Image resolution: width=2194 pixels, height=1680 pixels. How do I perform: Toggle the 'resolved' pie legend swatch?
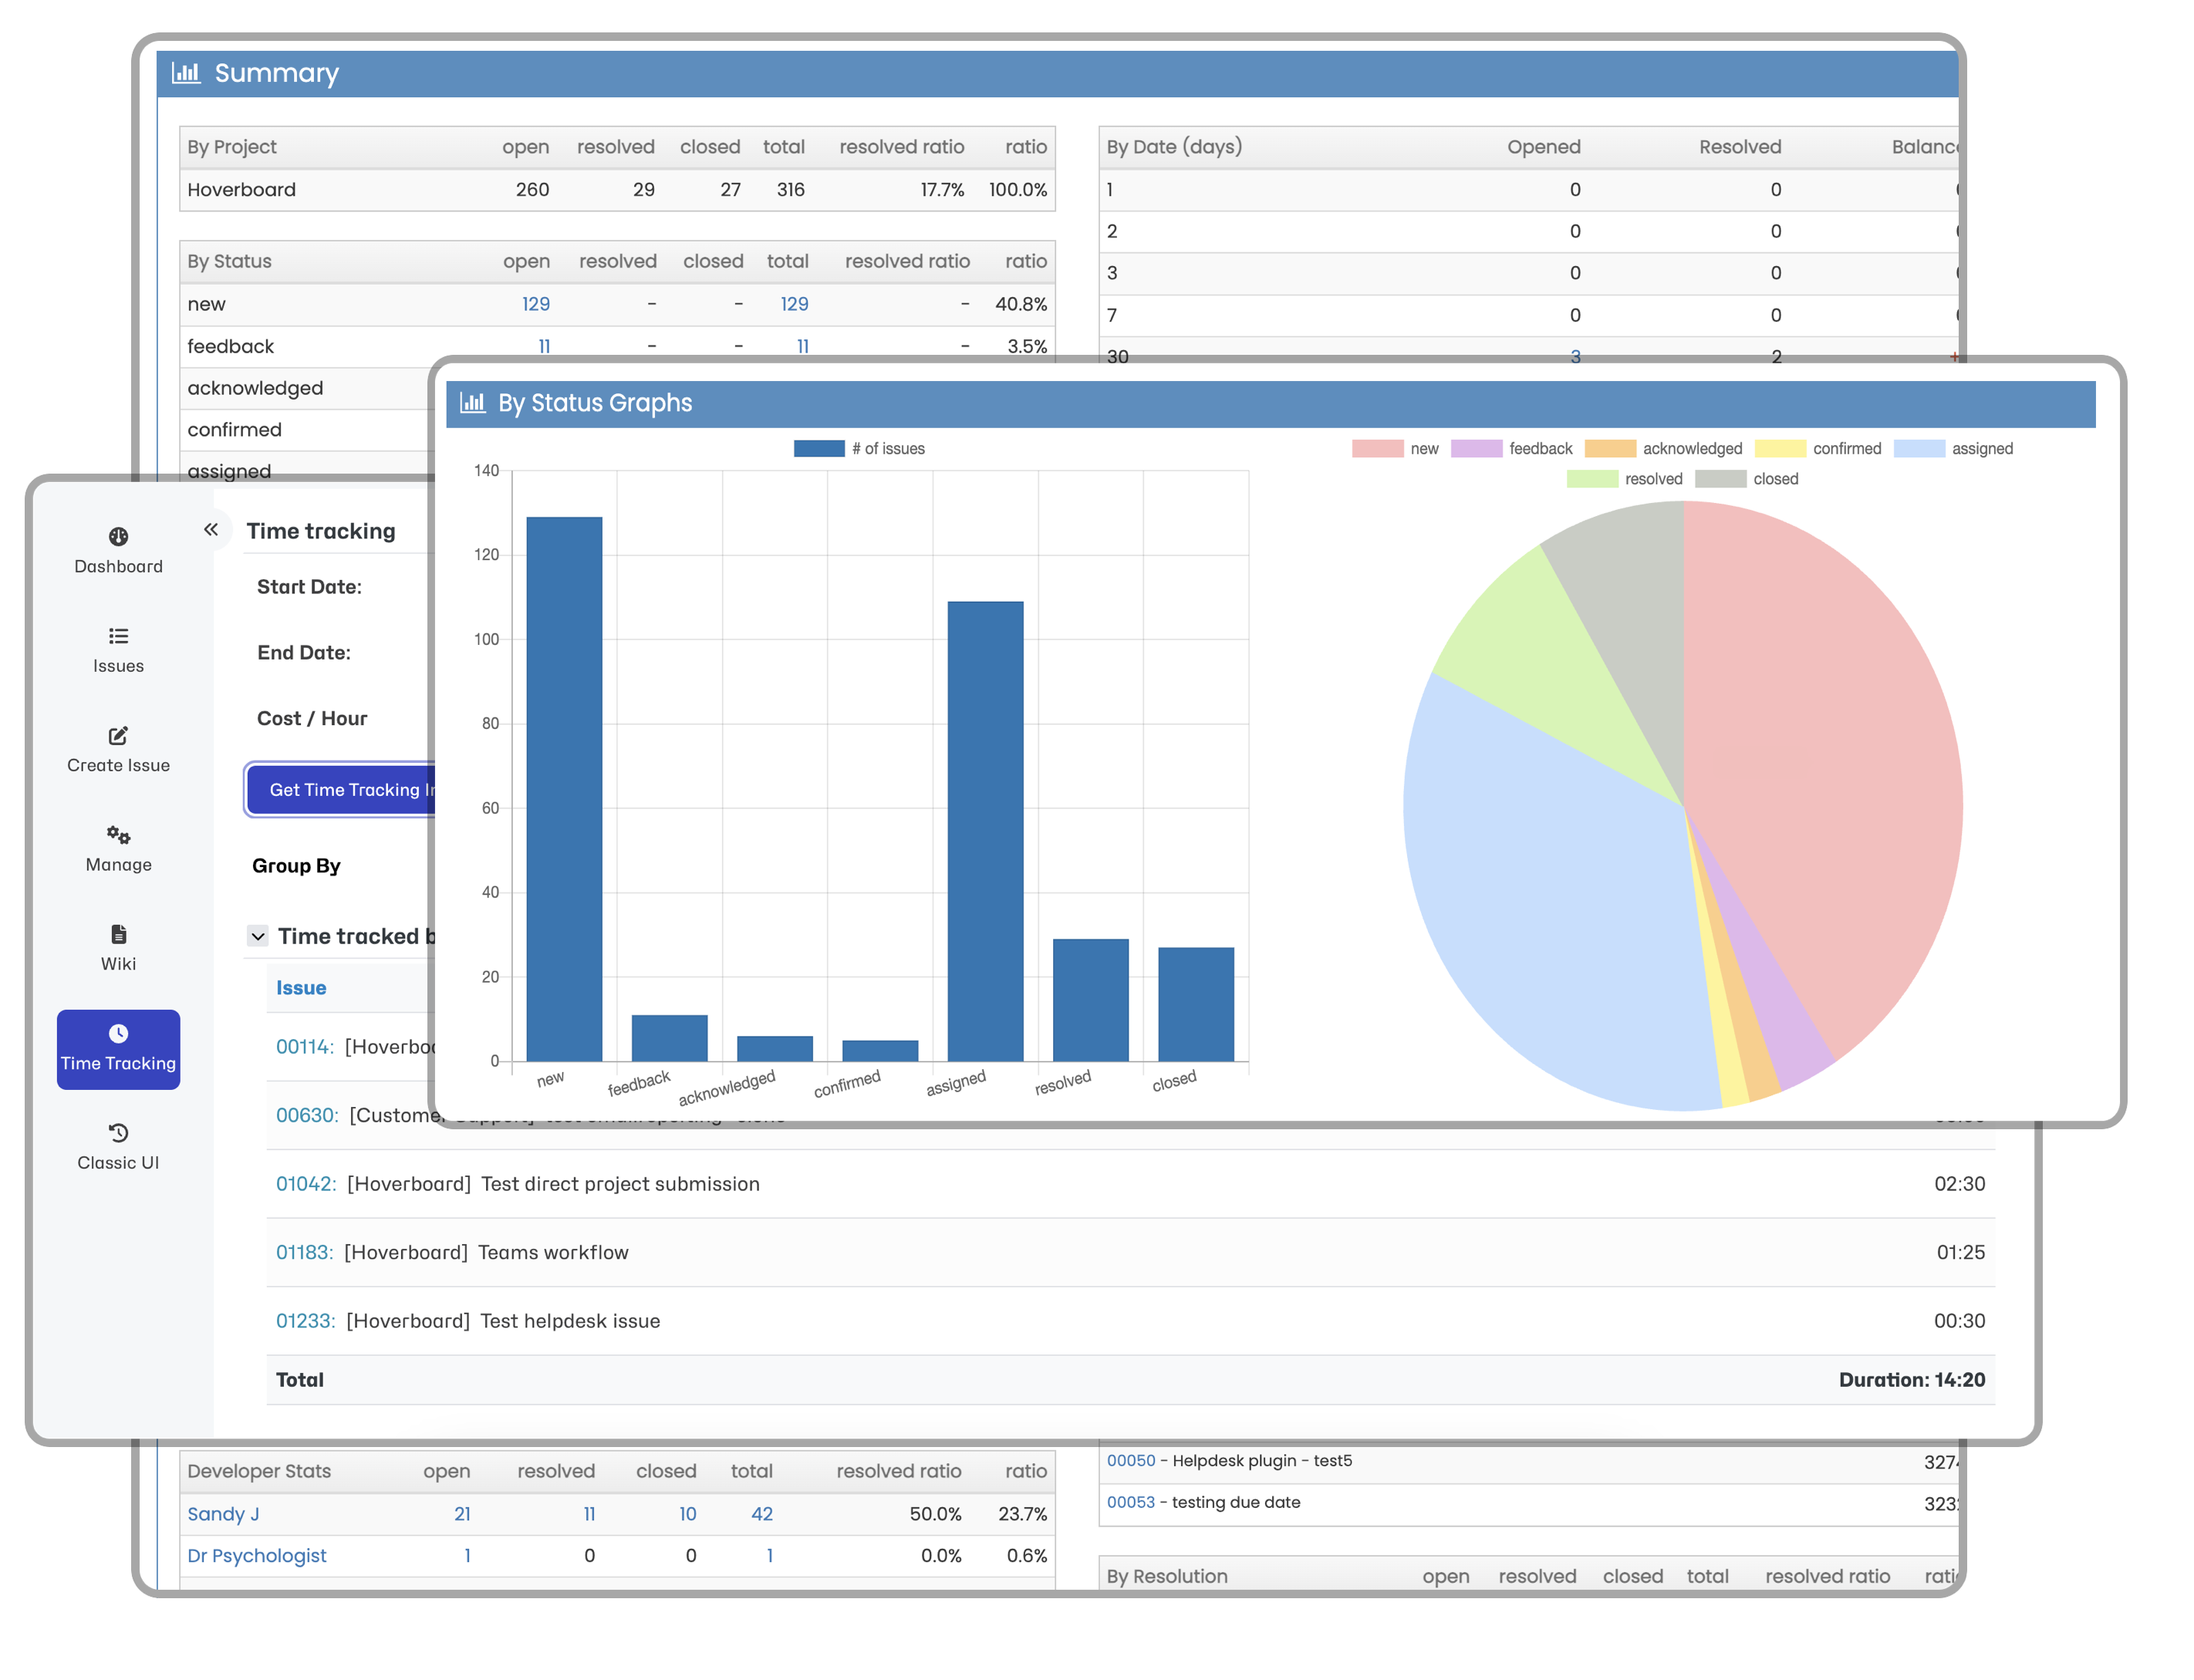pos(1592,479)
